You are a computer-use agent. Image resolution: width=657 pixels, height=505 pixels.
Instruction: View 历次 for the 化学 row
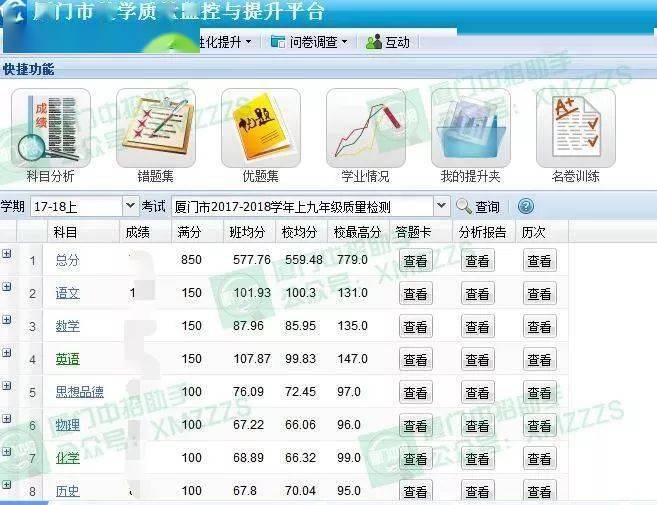pos(539,459)
